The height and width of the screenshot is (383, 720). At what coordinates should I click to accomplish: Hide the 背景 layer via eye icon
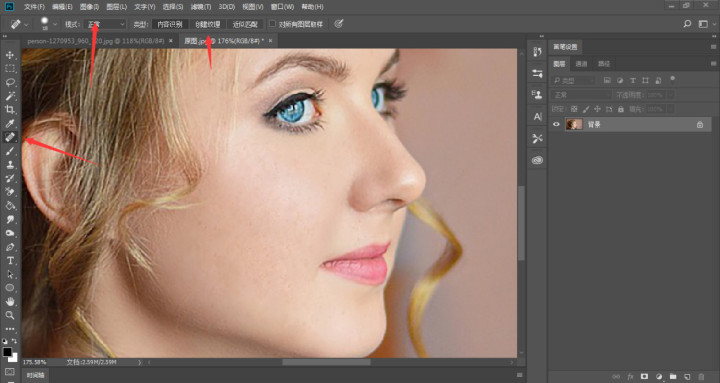(x=556, y=124)
